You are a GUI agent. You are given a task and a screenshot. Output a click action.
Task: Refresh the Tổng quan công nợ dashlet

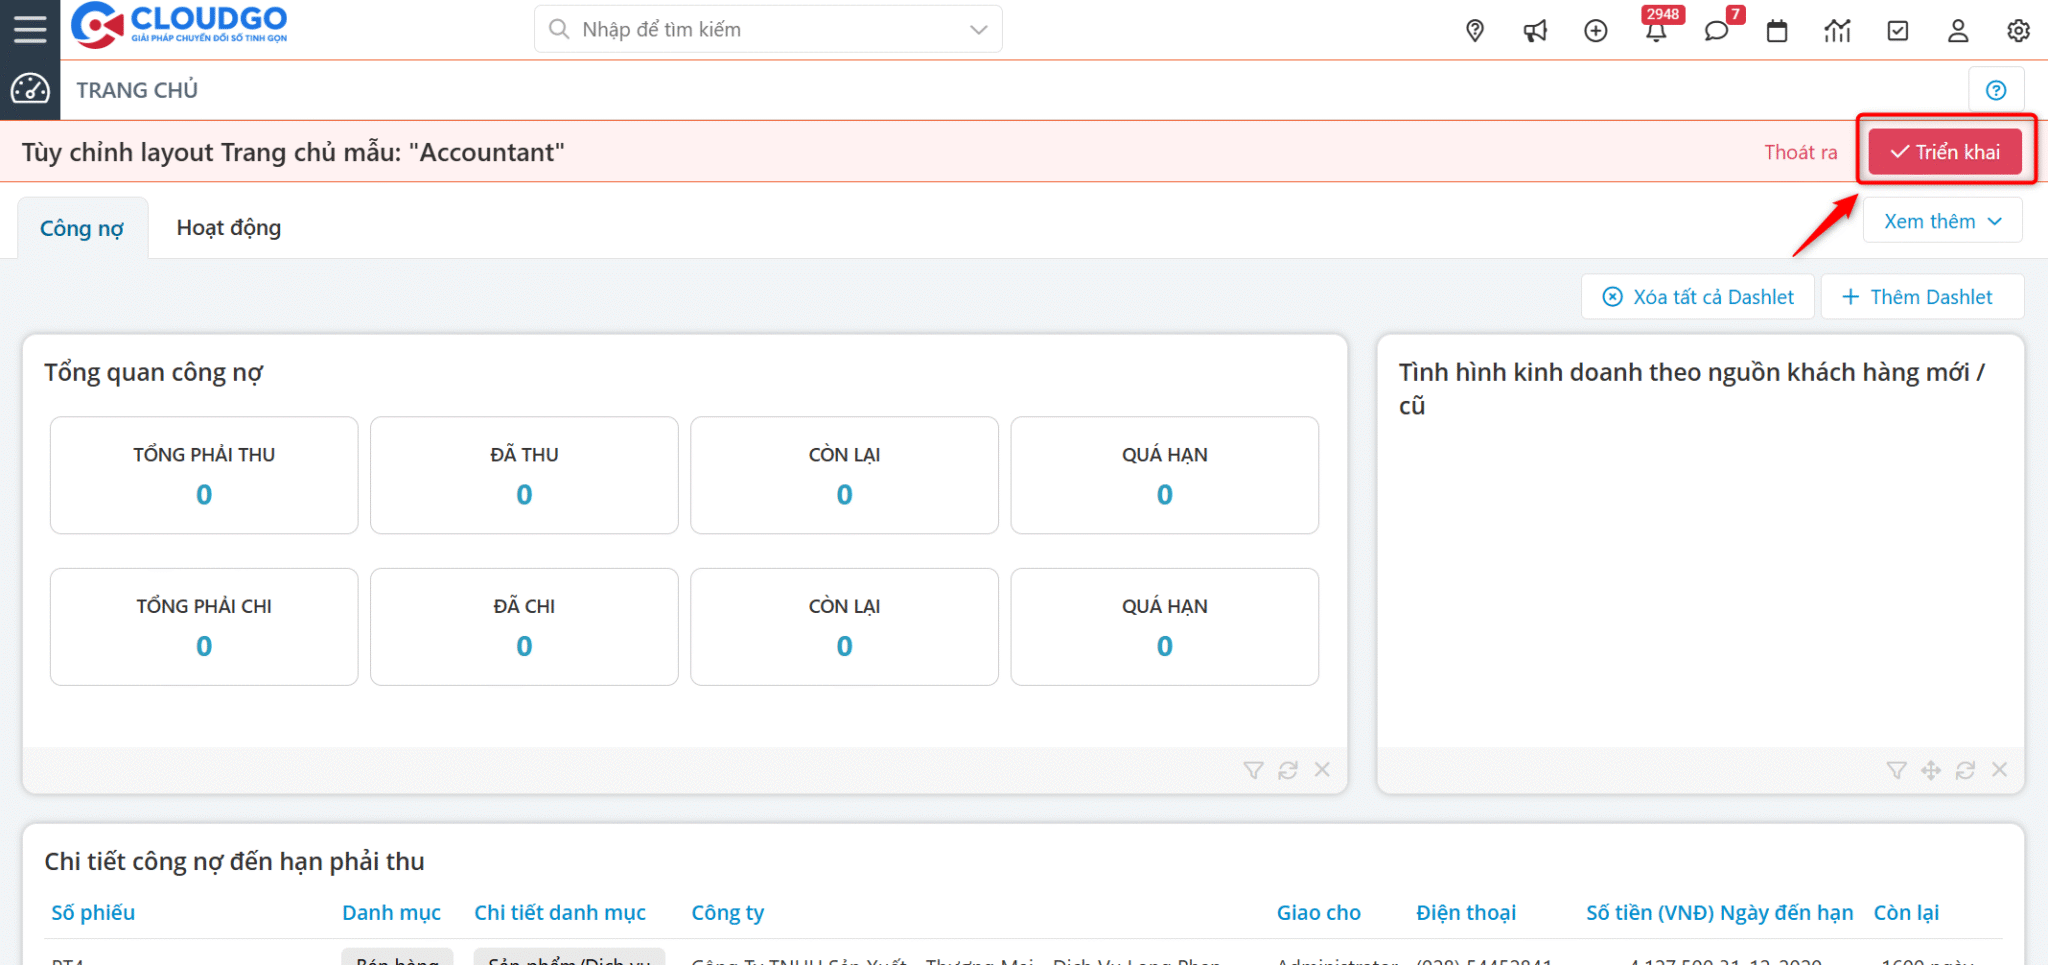coord(1288,770)
